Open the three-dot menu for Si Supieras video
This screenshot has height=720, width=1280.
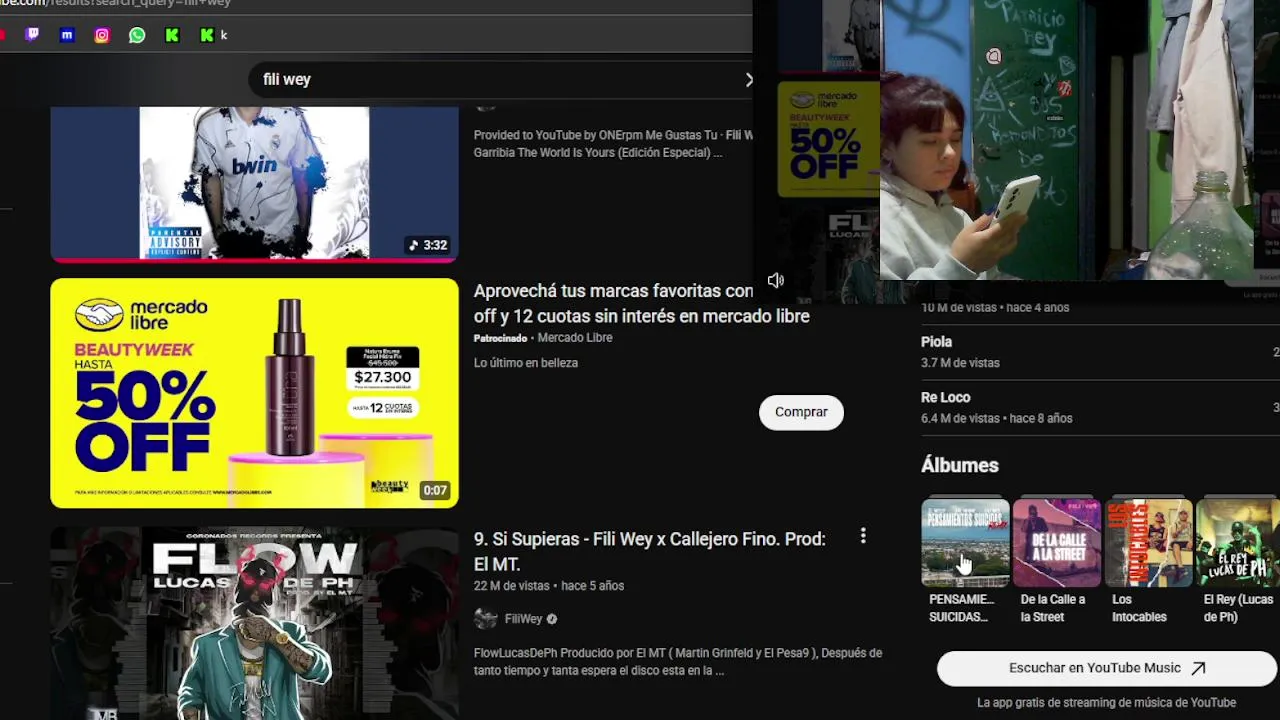(863, 537)
